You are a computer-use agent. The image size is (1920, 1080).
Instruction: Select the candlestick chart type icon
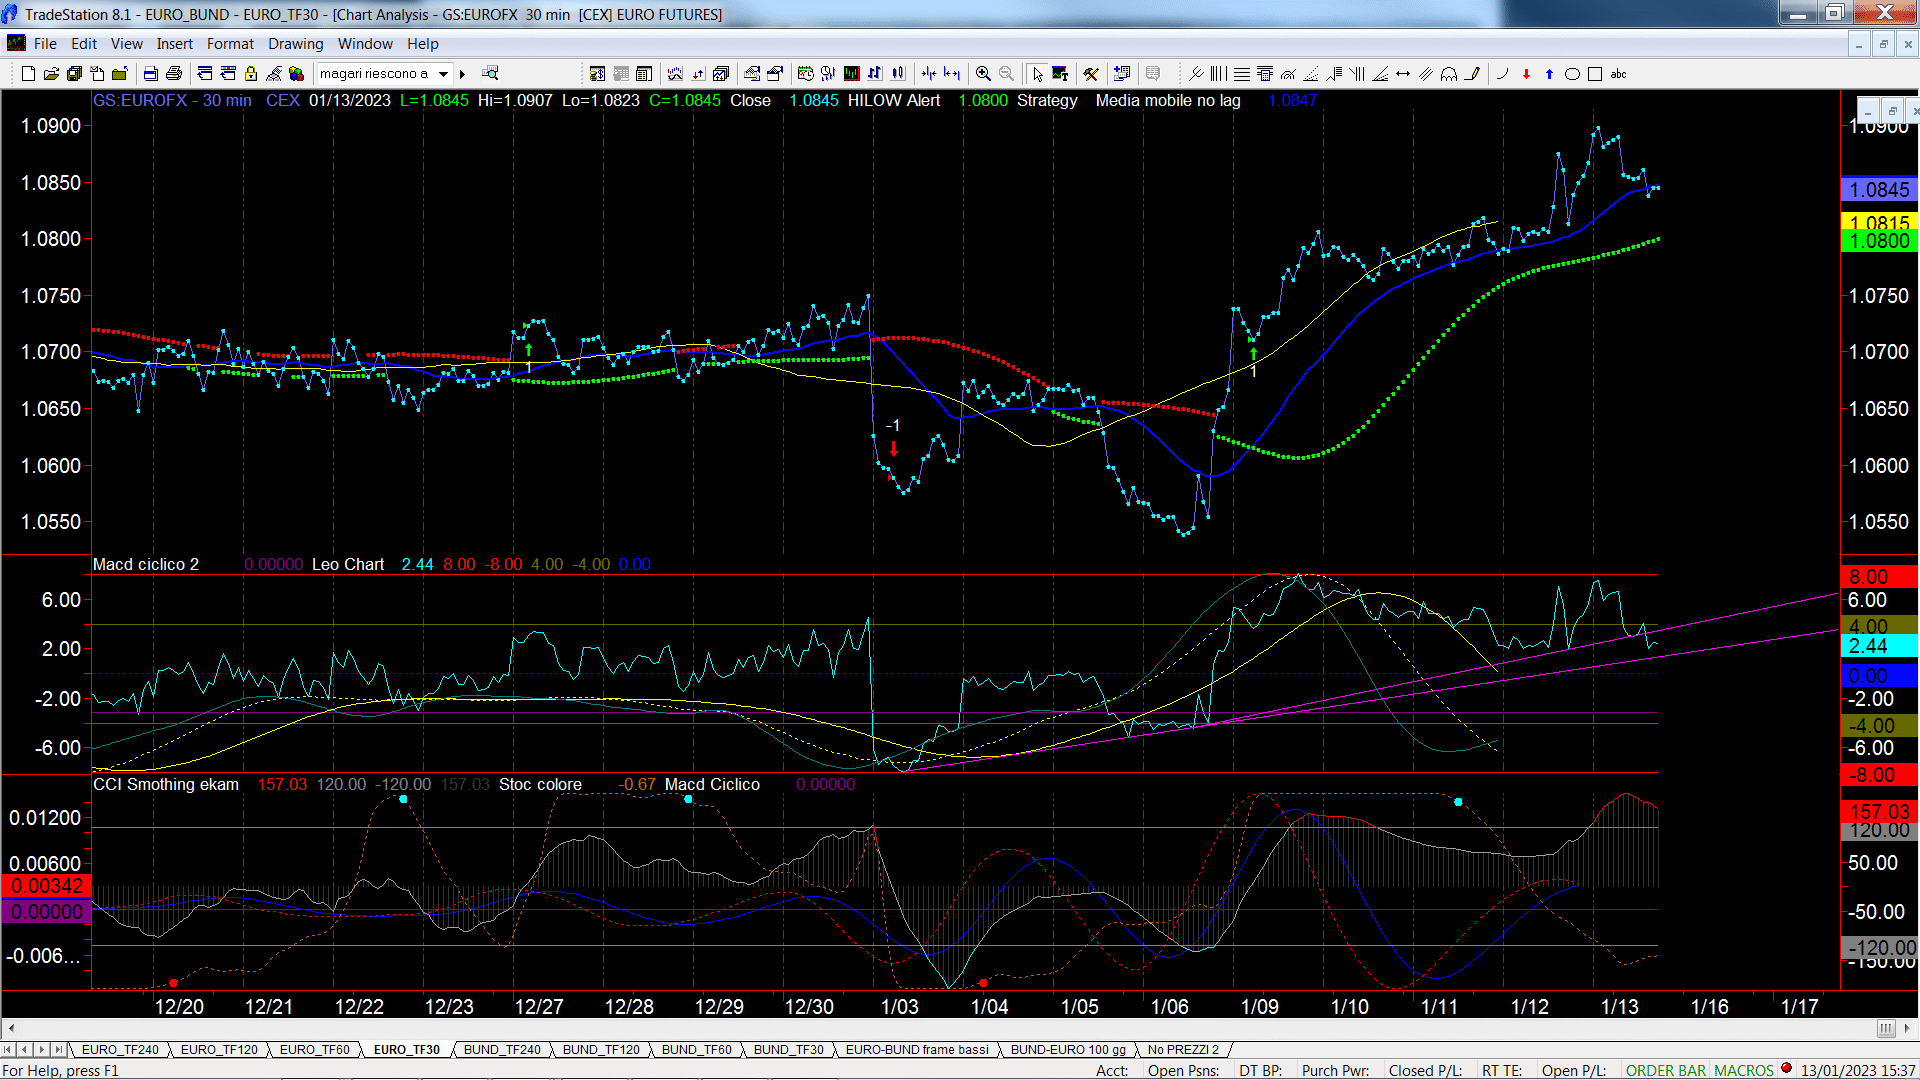(898, 74)
